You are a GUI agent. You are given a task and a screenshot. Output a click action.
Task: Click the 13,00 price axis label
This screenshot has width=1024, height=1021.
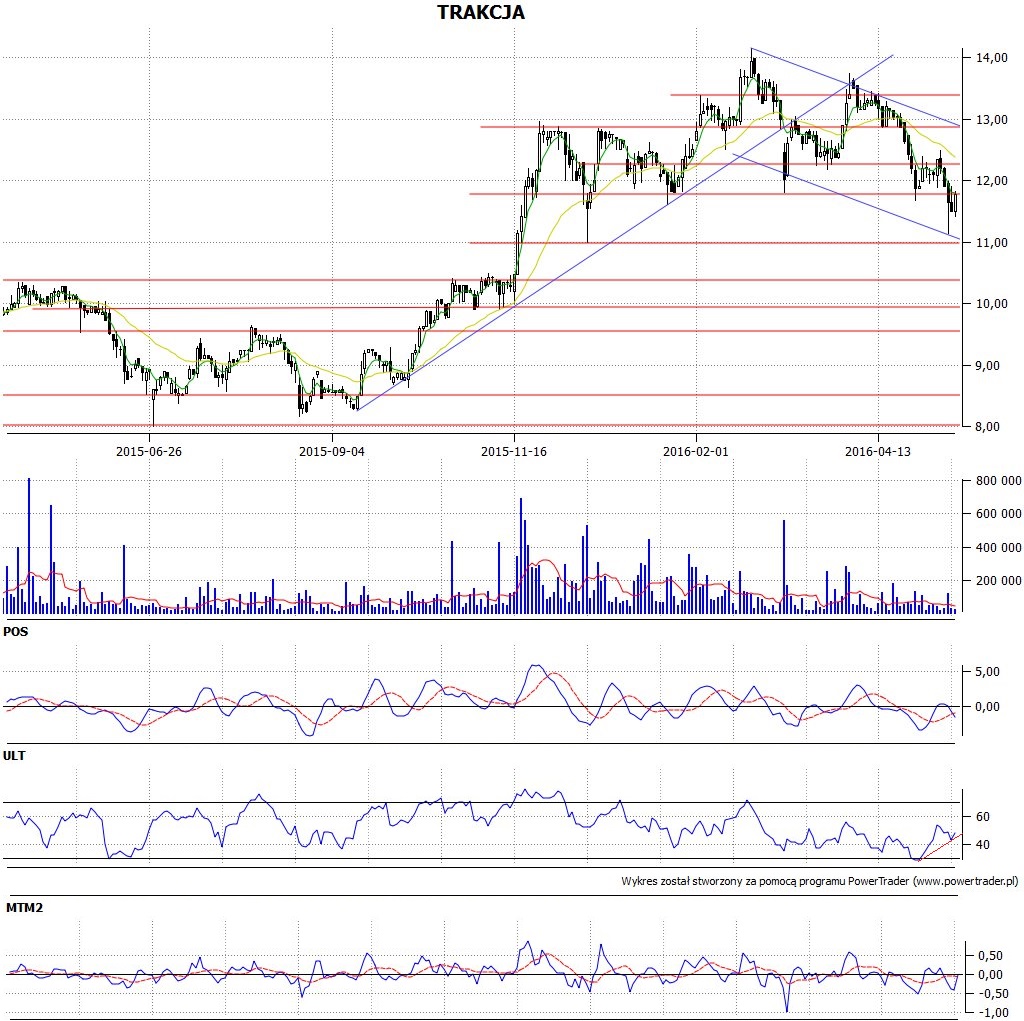point(991,120)
